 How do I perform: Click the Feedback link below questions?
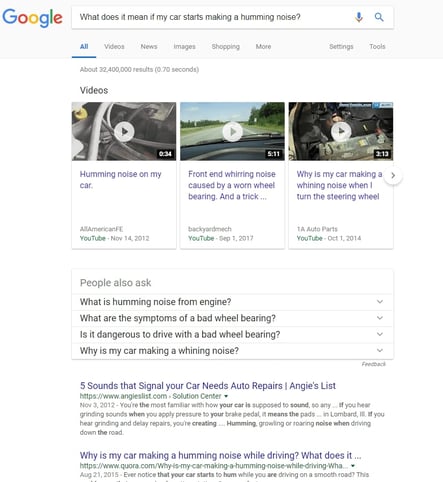(373, 364)
